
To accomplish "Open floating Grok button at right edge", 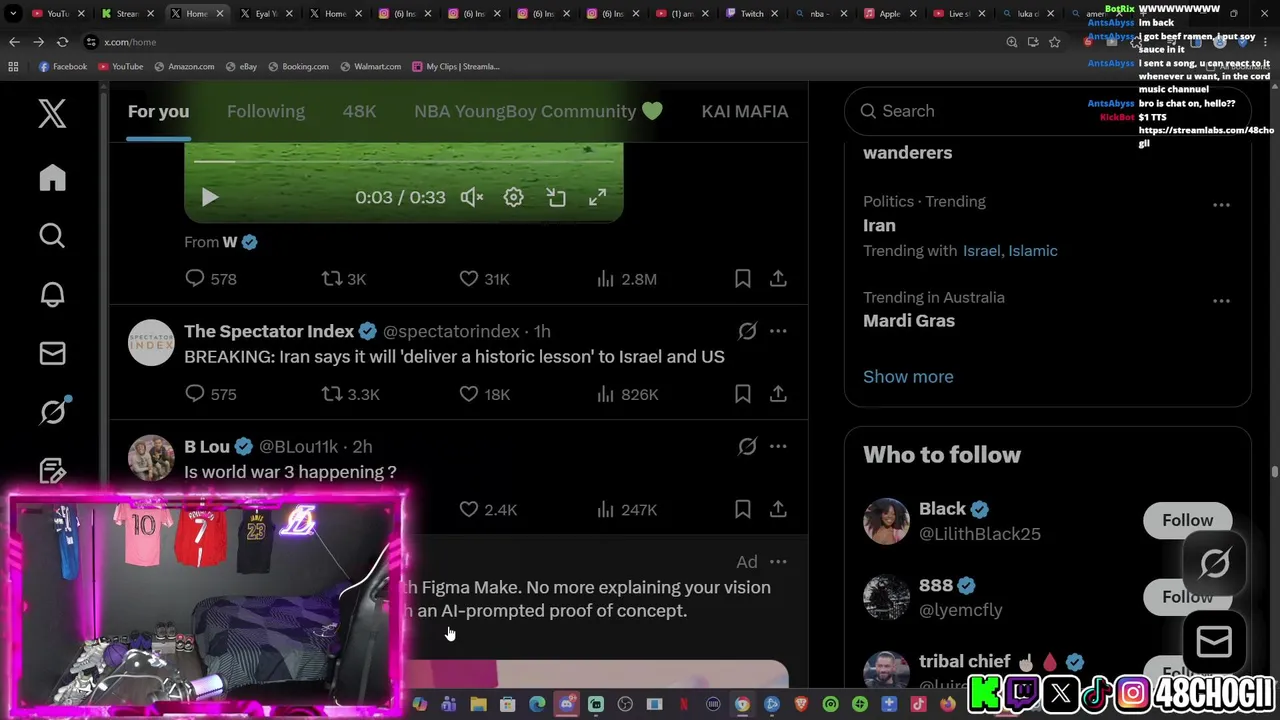I will point(1215,563).
